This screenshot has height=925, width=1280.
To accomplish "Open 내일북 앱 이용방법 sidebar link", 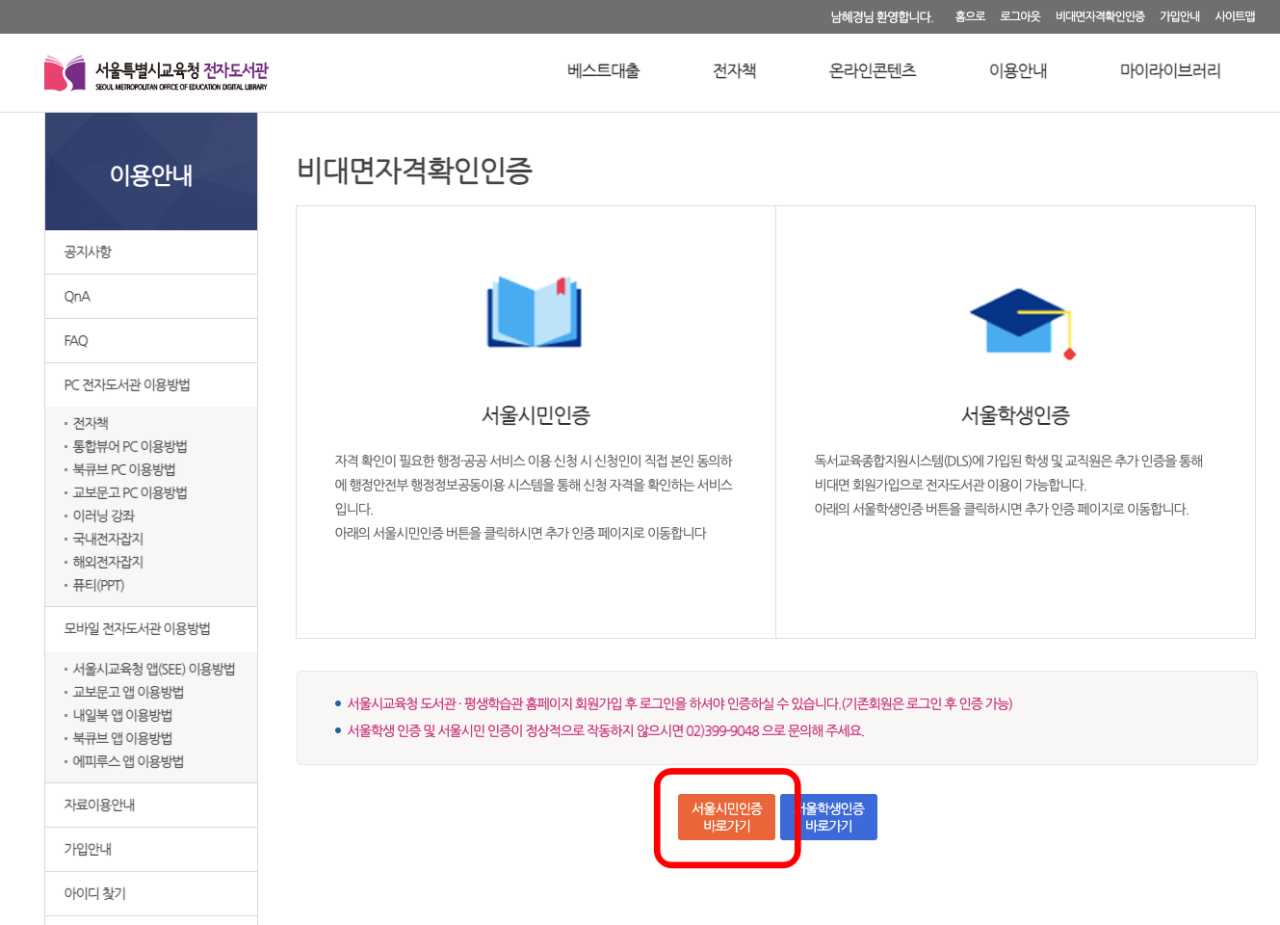I will [122, 715].
